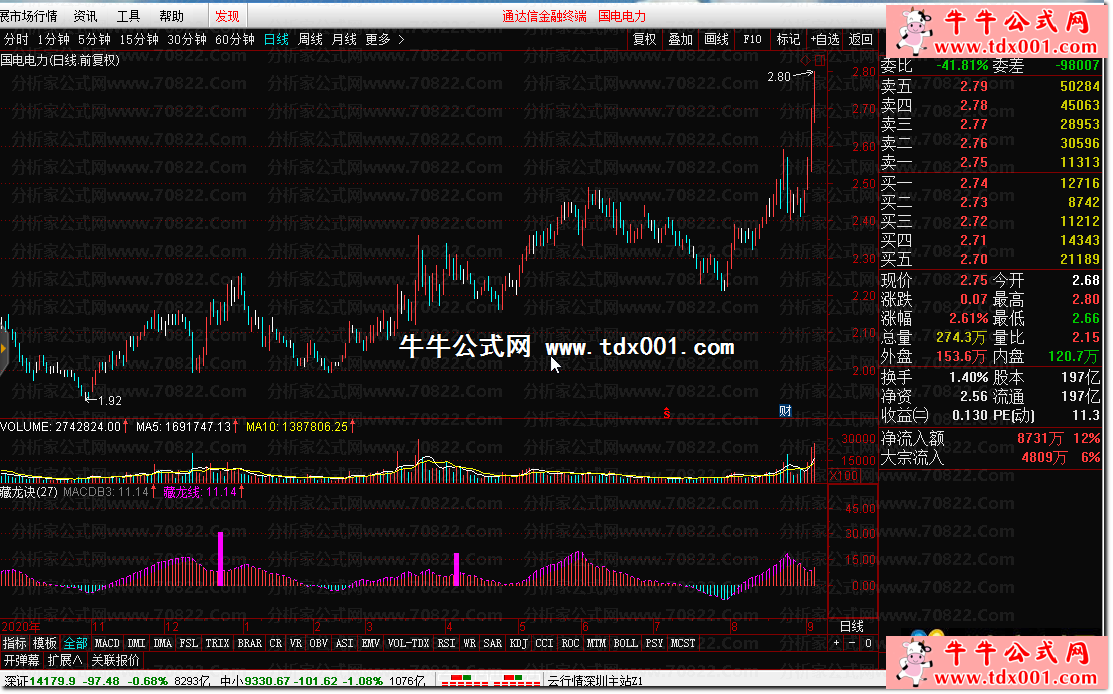This screenshot has height=694, width=1113.
Task: Click the tall magenta bar in indicator panel
Action: [x=220, y=558]
